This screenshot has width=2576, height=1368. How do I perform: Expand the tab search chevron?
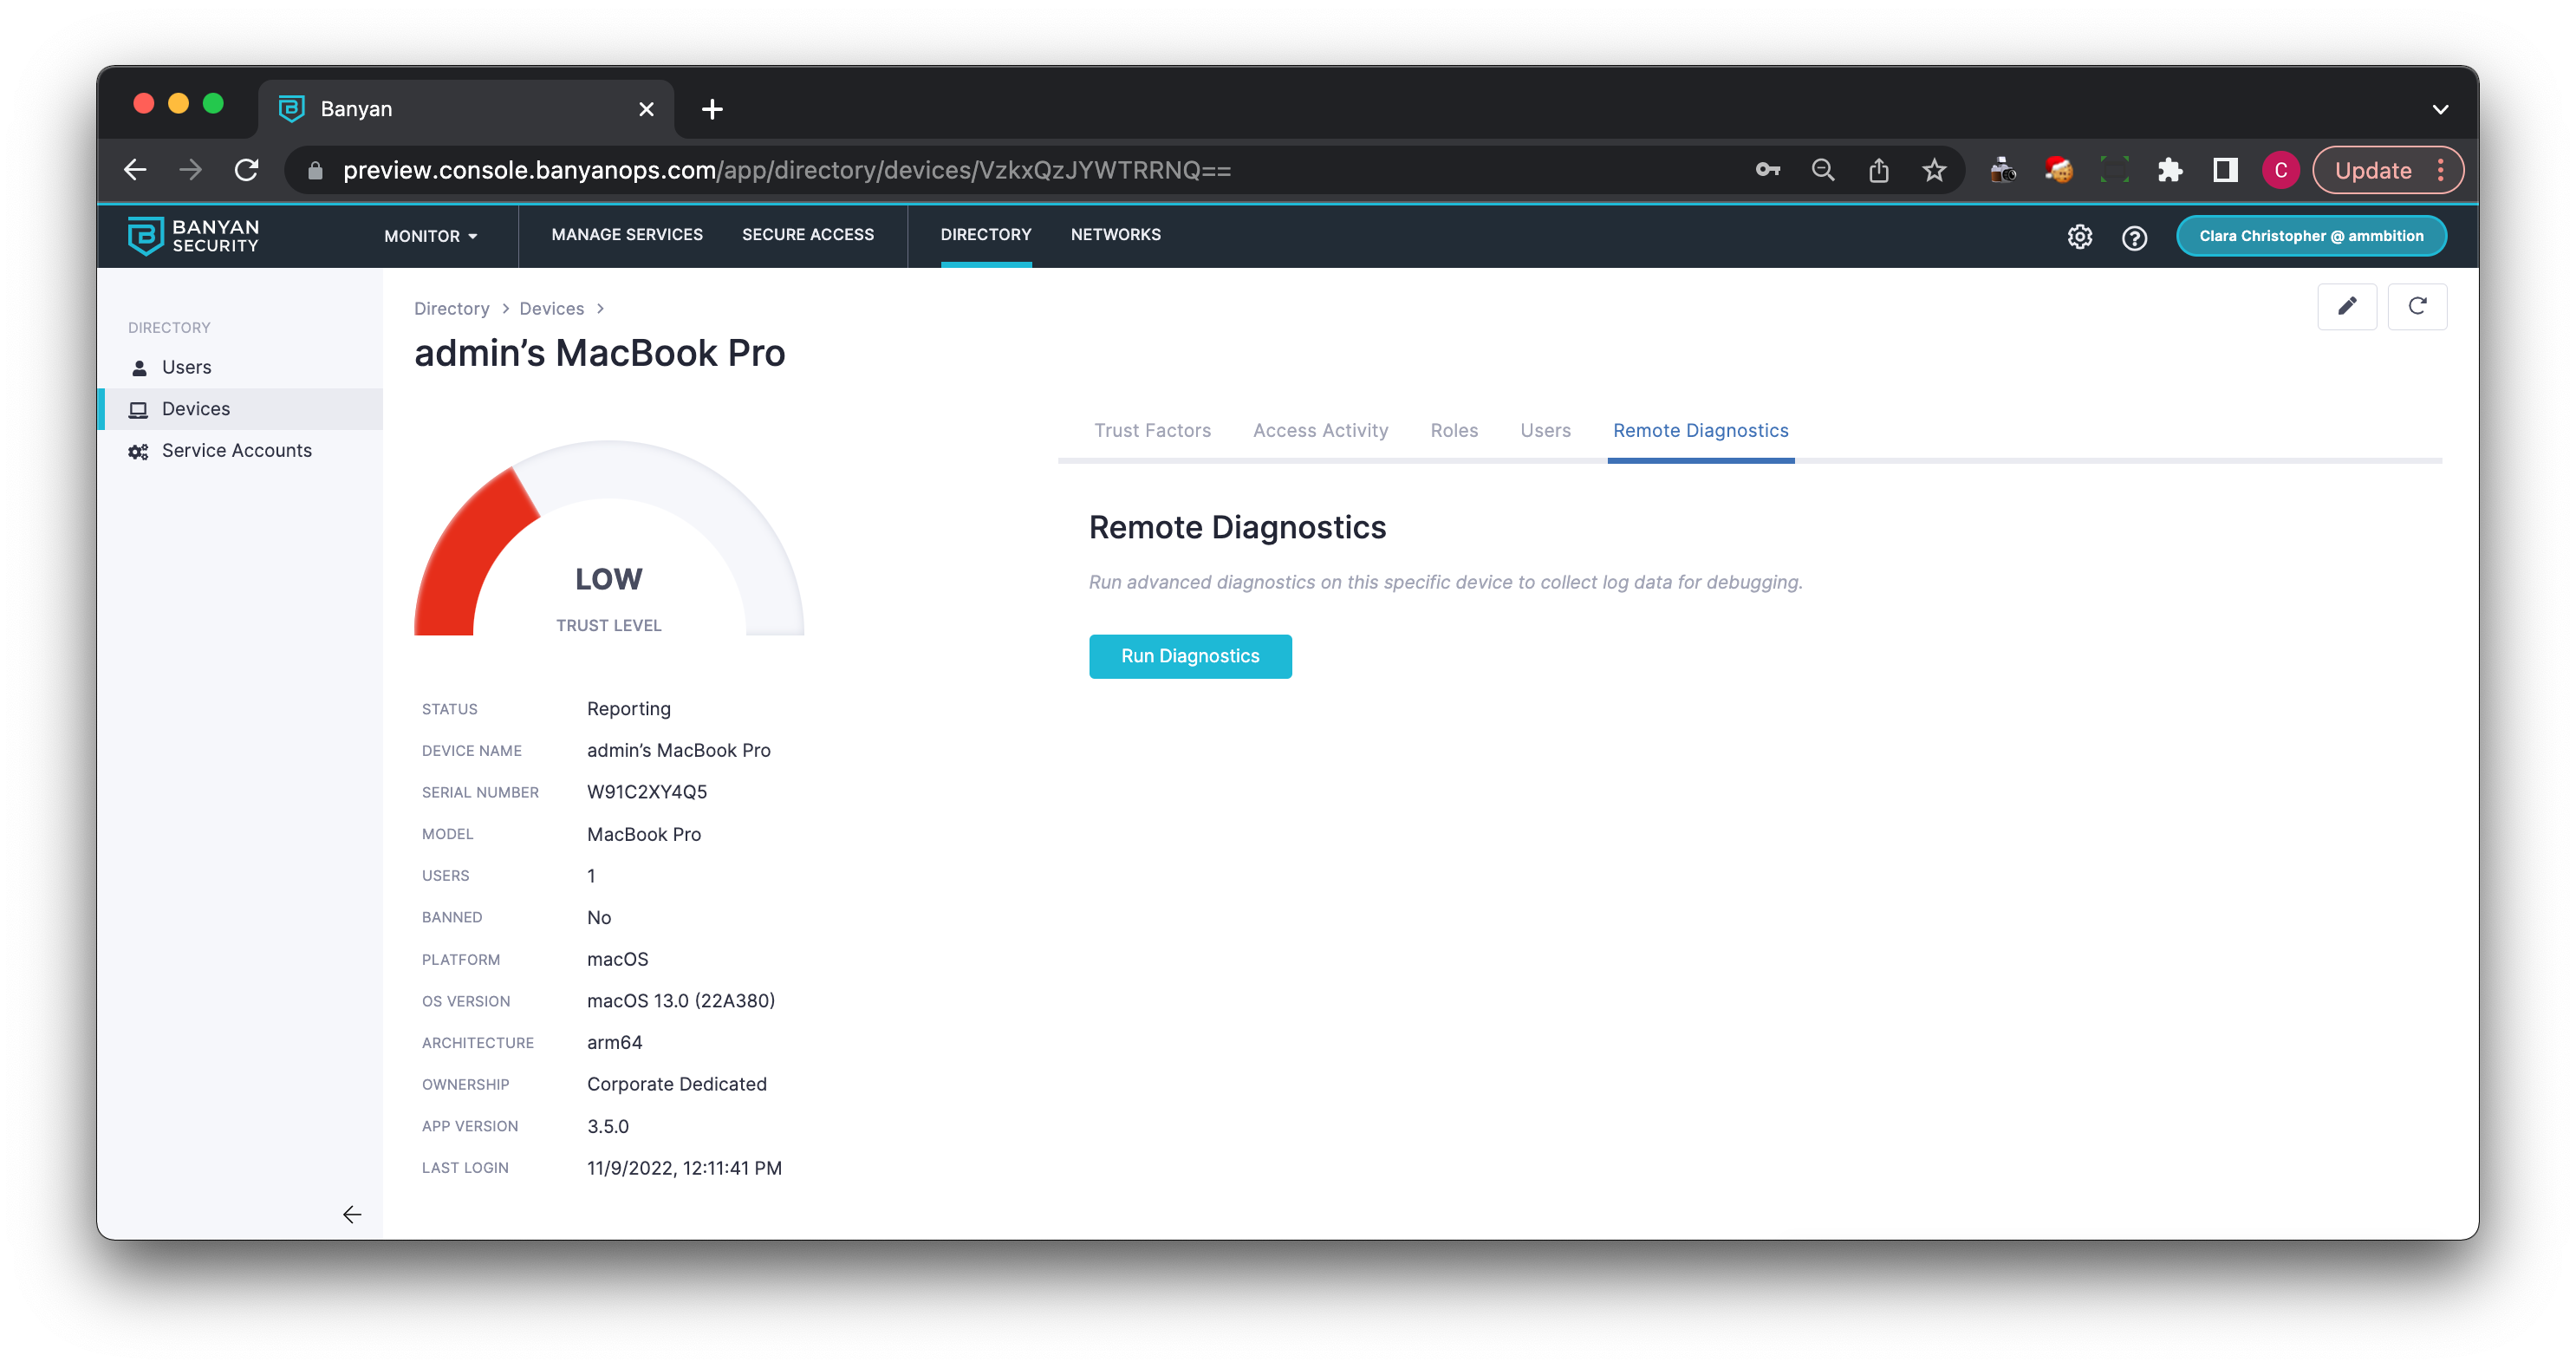click(x=2440, y=109)
